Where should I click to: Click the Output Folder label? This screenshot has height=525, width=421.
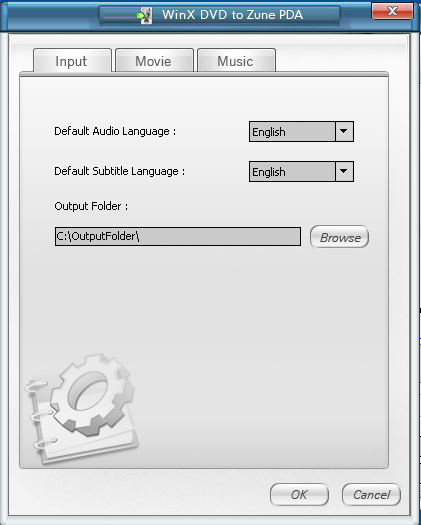(91, 206)
